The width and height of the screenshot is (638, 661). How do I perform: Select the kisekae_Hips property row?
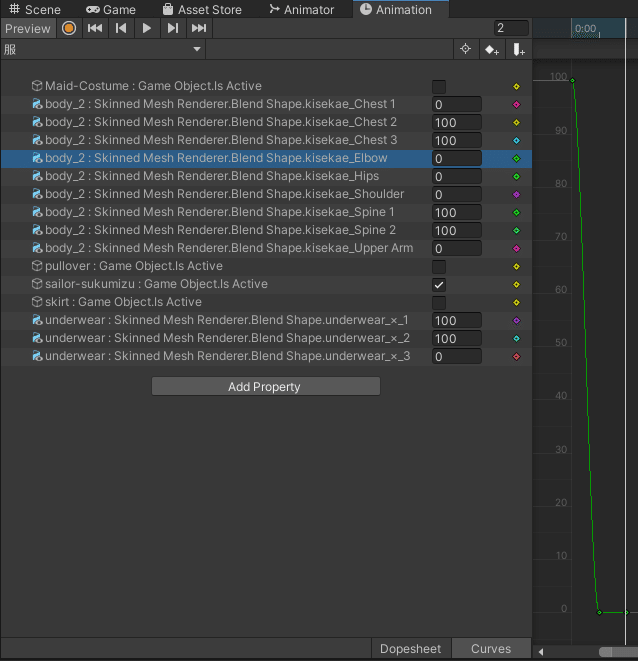coord(266,176)
